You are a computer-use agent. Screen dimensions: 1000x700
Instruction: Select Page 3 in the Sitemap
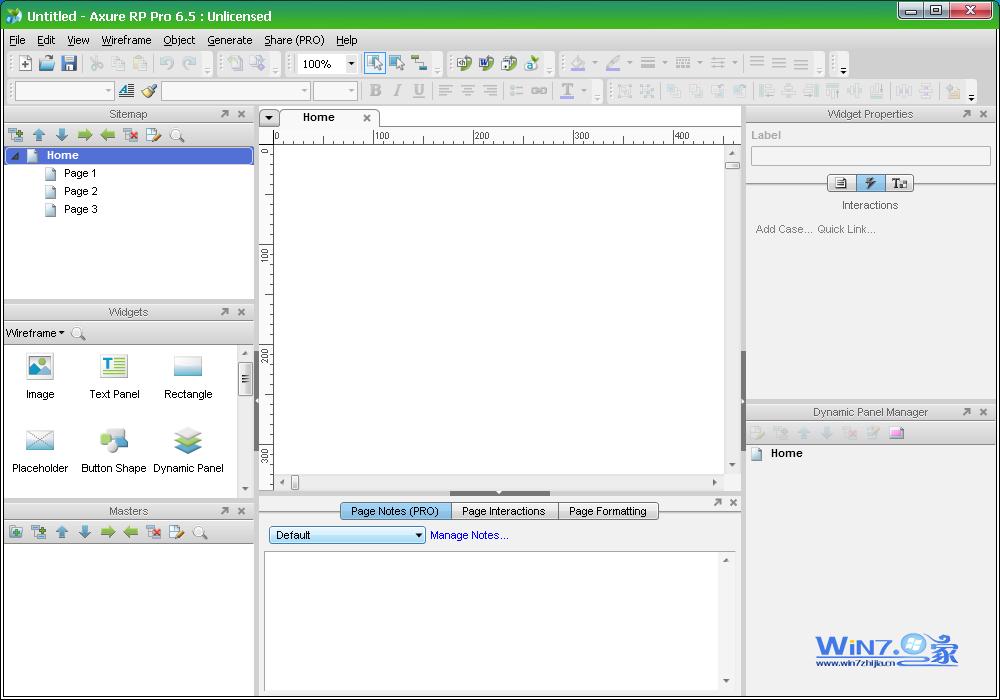(80, 209)
